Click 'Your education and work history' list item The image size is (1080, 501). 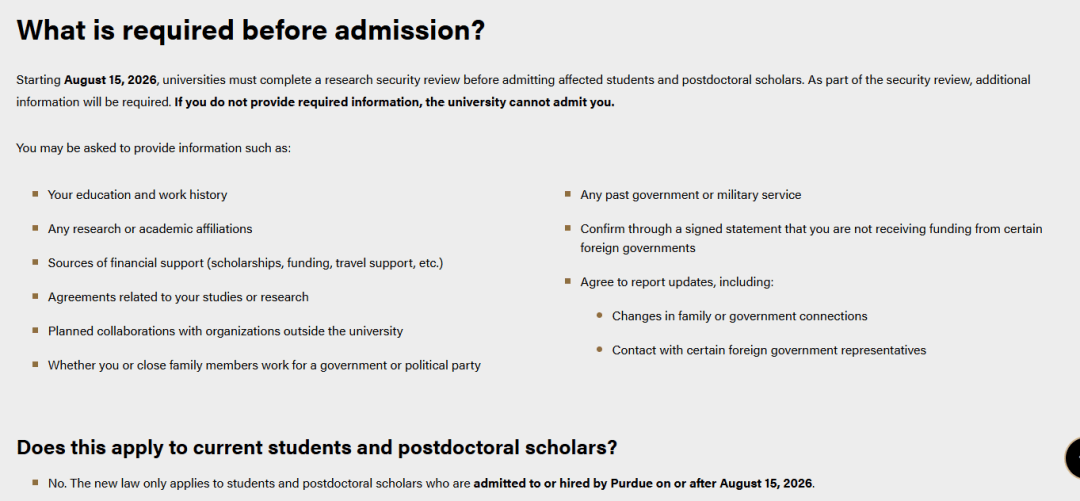[137, 195]
